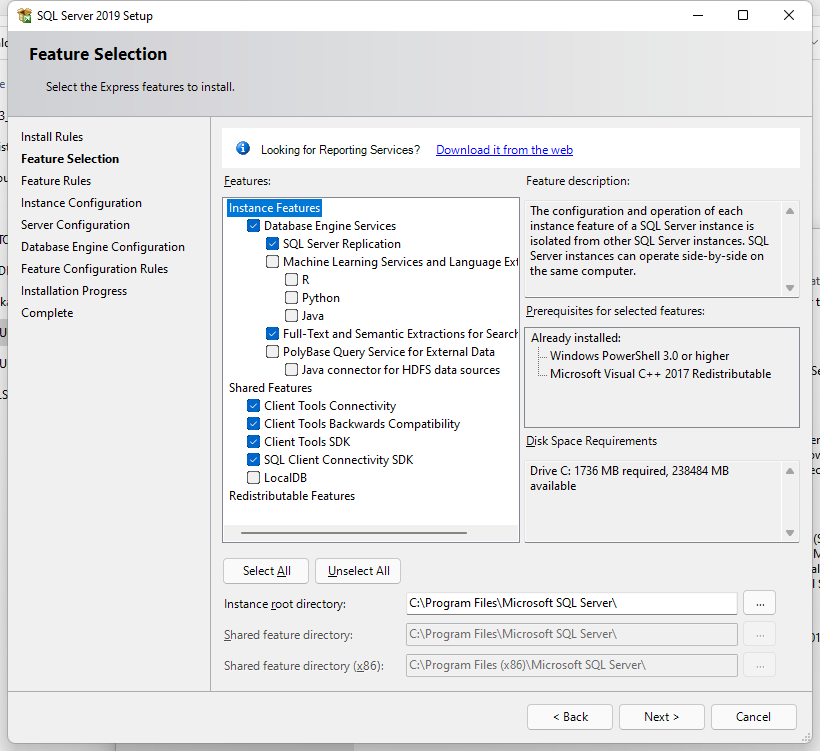The width and height of the screenshot is (820, 751).
Task: Click the feature description scroll up arrow
Action: coord(790,211)
